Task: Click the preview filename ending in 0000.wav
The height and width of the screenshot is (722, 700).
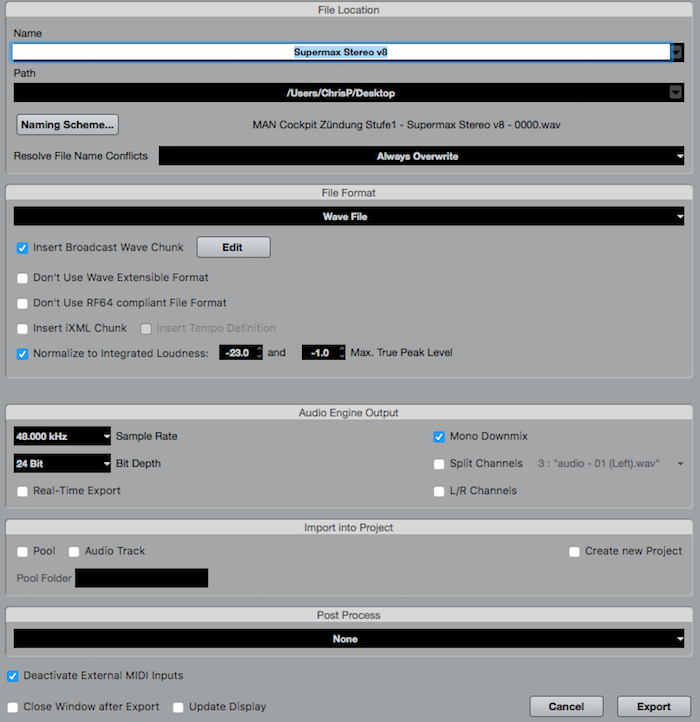Action: [x=406, y=125]
